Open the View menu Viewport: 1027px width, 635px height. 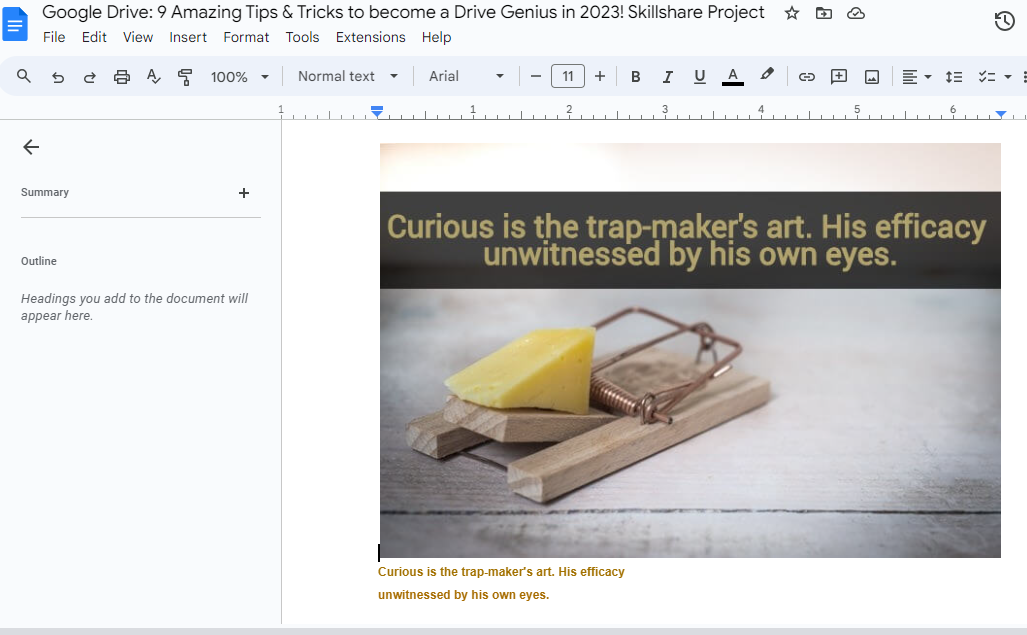pos(138,37)
